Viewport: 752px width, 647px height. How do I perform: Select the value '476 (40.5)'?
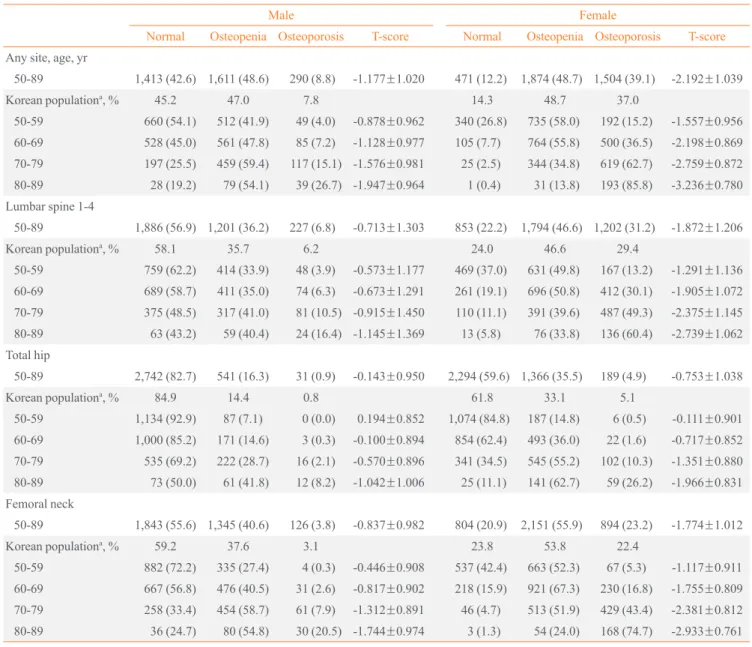click(243, 589)
